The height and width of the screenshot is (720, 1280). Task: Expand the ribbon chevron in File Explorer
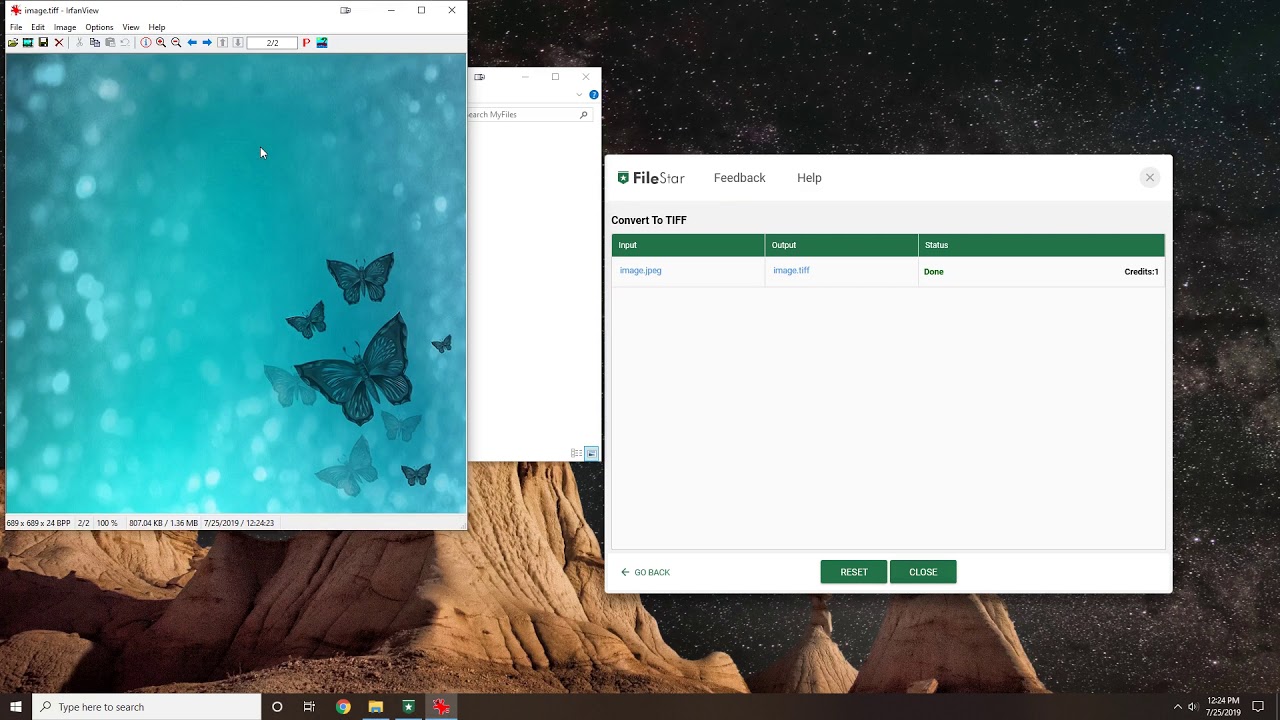point(579,95)
